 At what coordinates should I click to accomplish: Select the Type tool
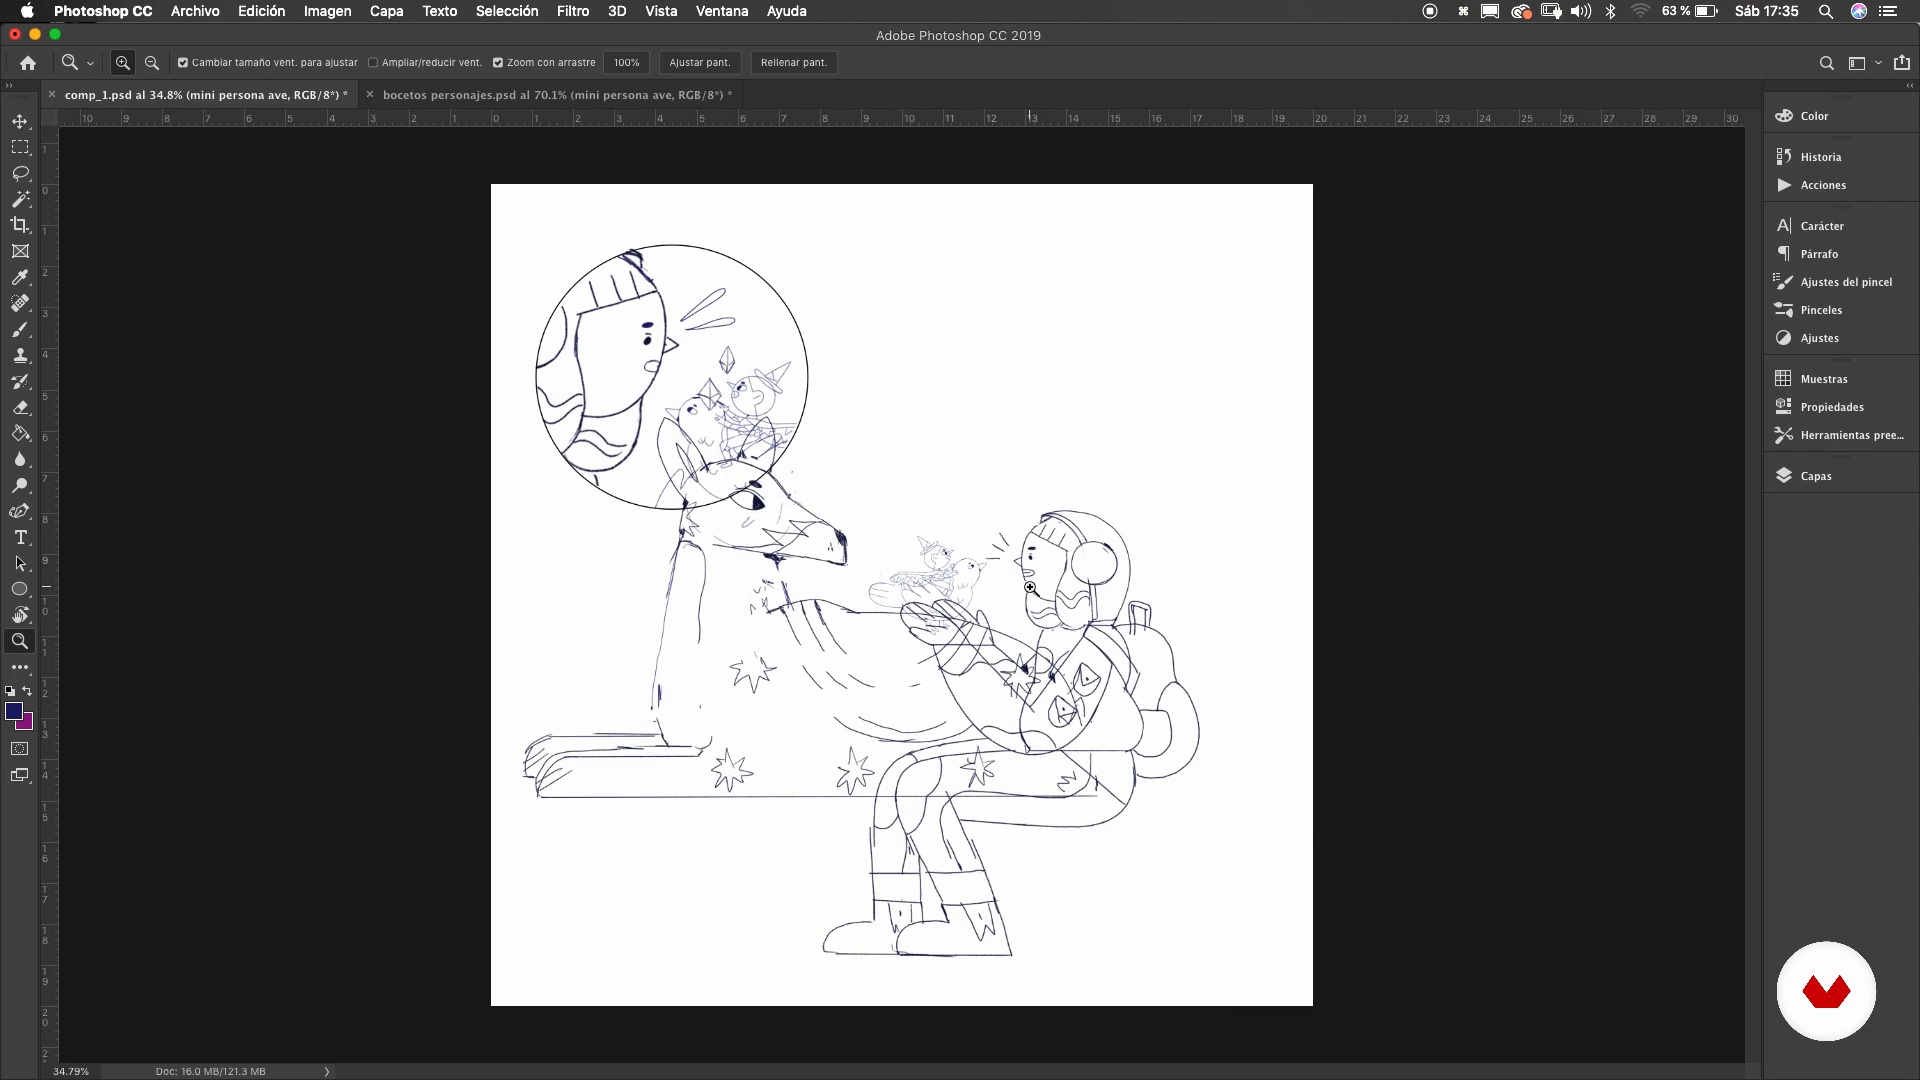pyautogui.click(x=20, y=537)
